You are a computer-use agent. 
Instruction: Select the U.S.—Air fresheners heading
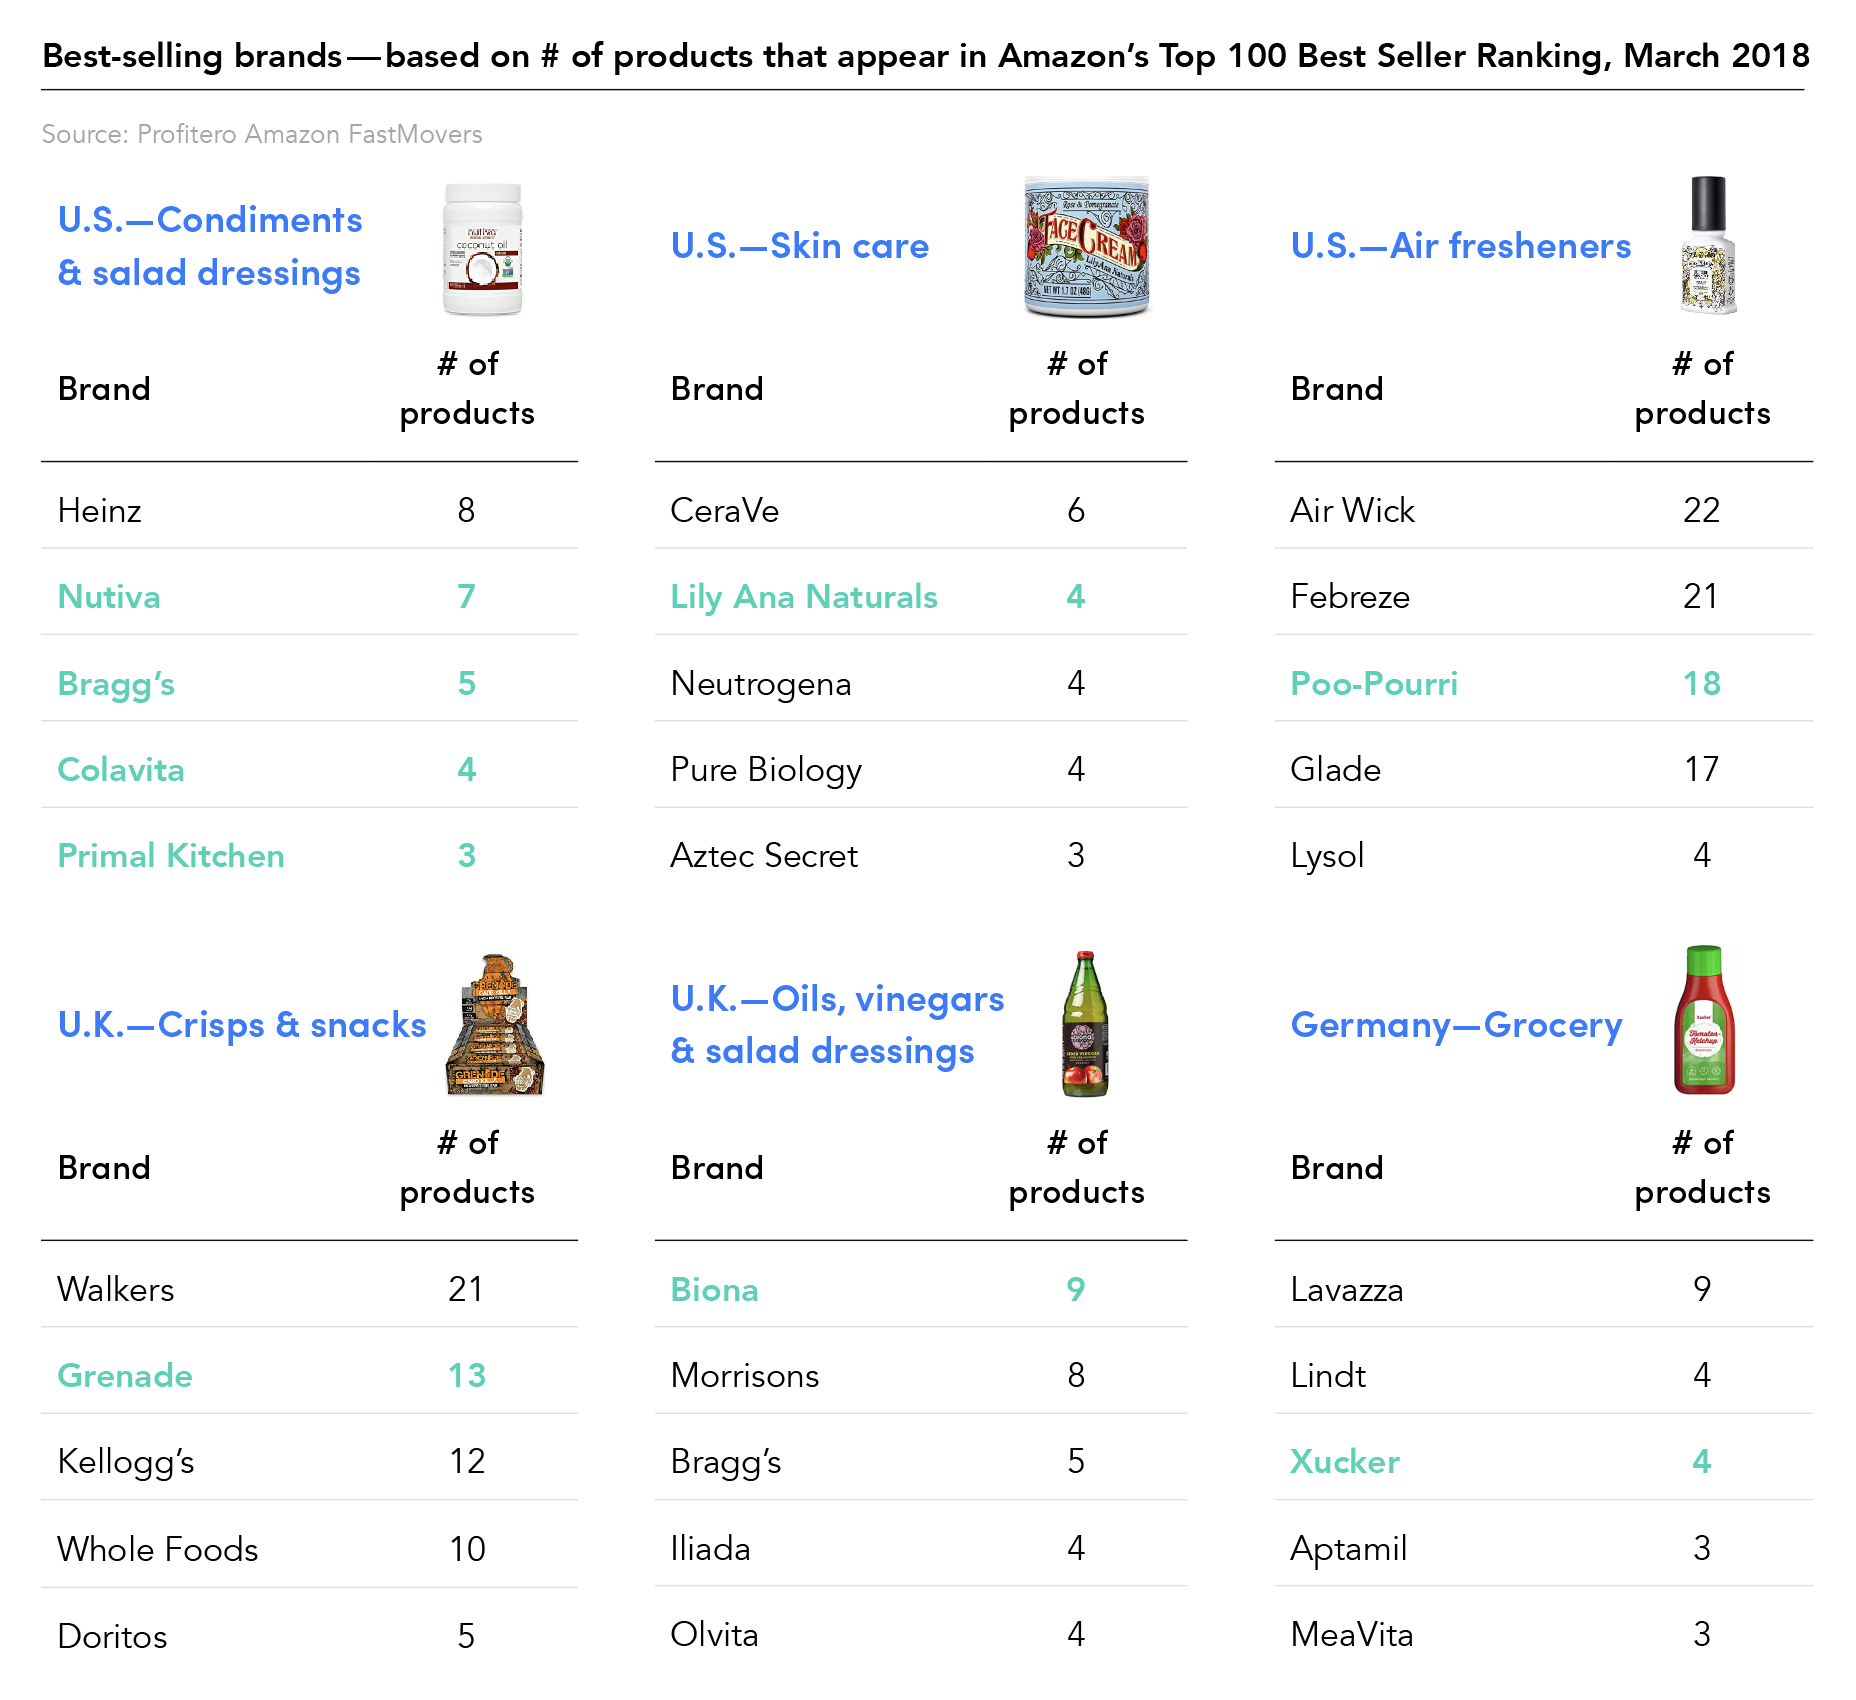pyautogui.click(x=1461, y=246)
